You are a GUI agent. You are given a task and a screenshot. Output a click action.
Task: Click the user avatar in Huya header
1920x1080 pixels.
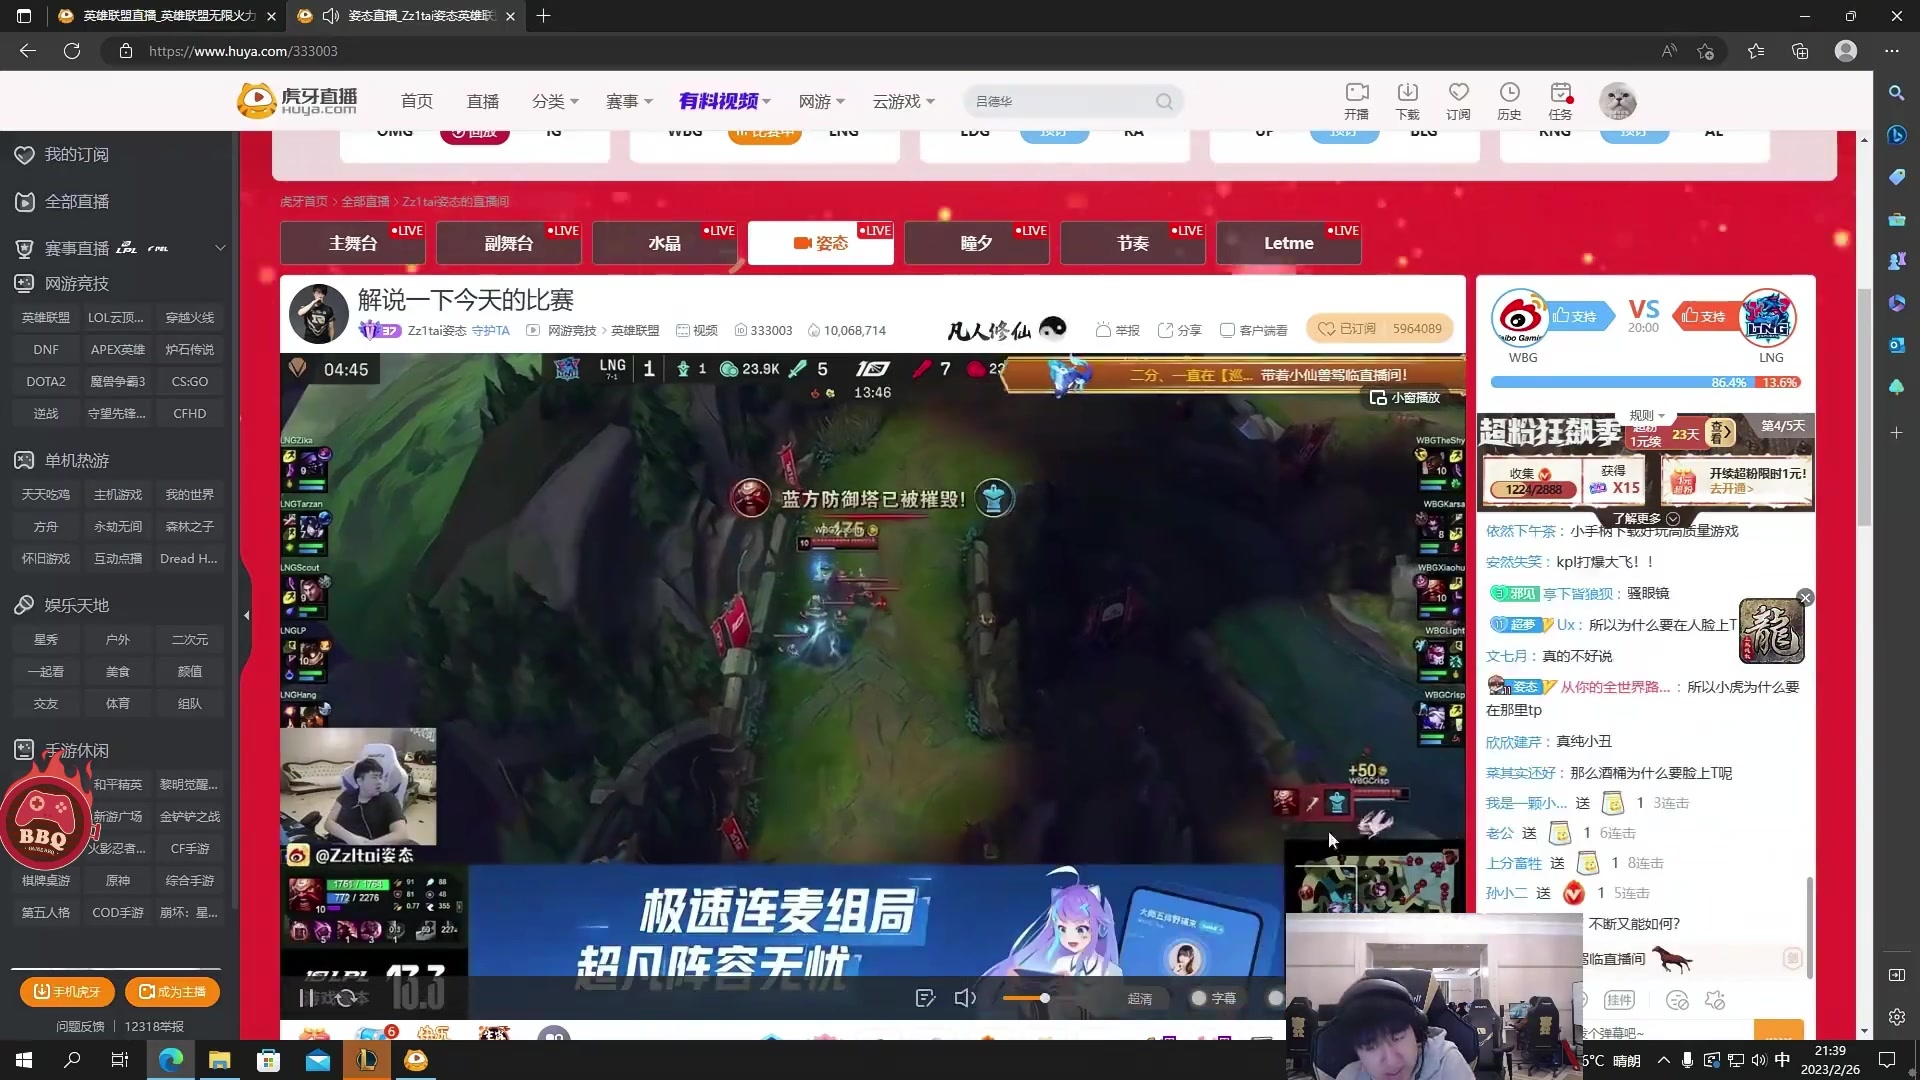point(1617,101)
